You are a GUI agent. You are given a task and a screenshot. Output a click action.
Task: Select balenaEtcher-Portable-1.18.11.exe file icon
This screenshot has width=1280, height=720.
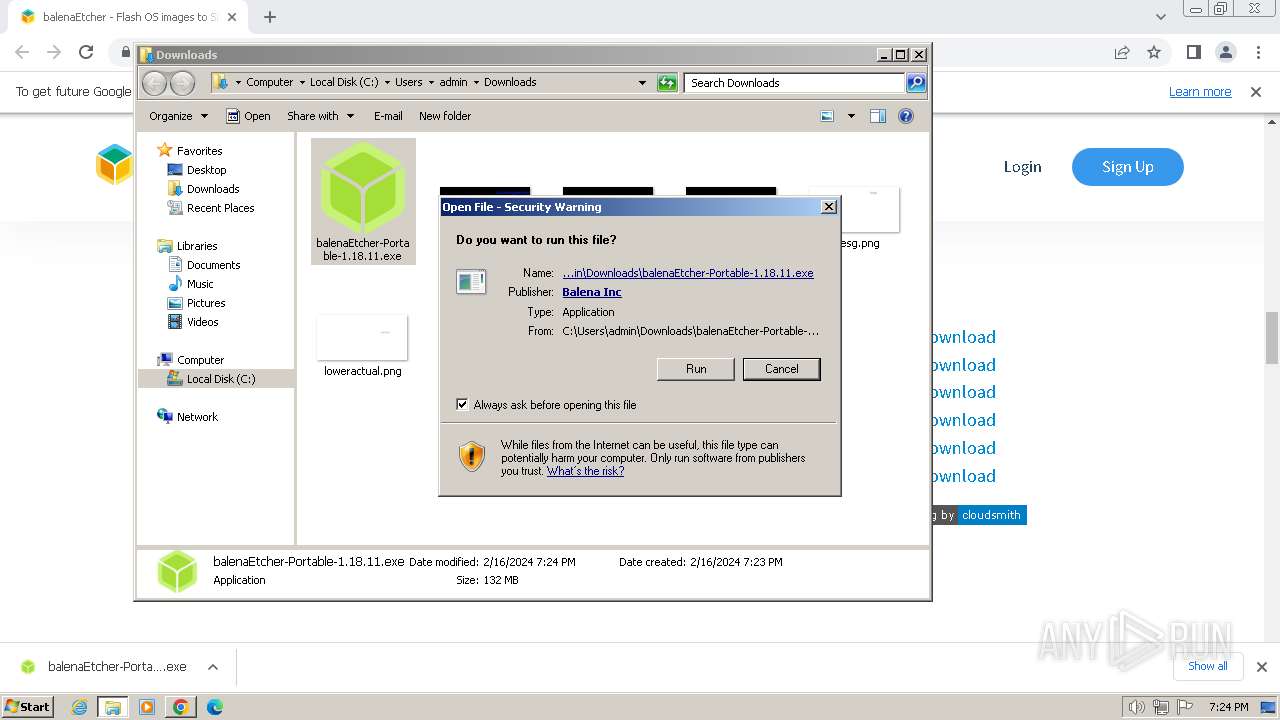click(x=363, y=201)
